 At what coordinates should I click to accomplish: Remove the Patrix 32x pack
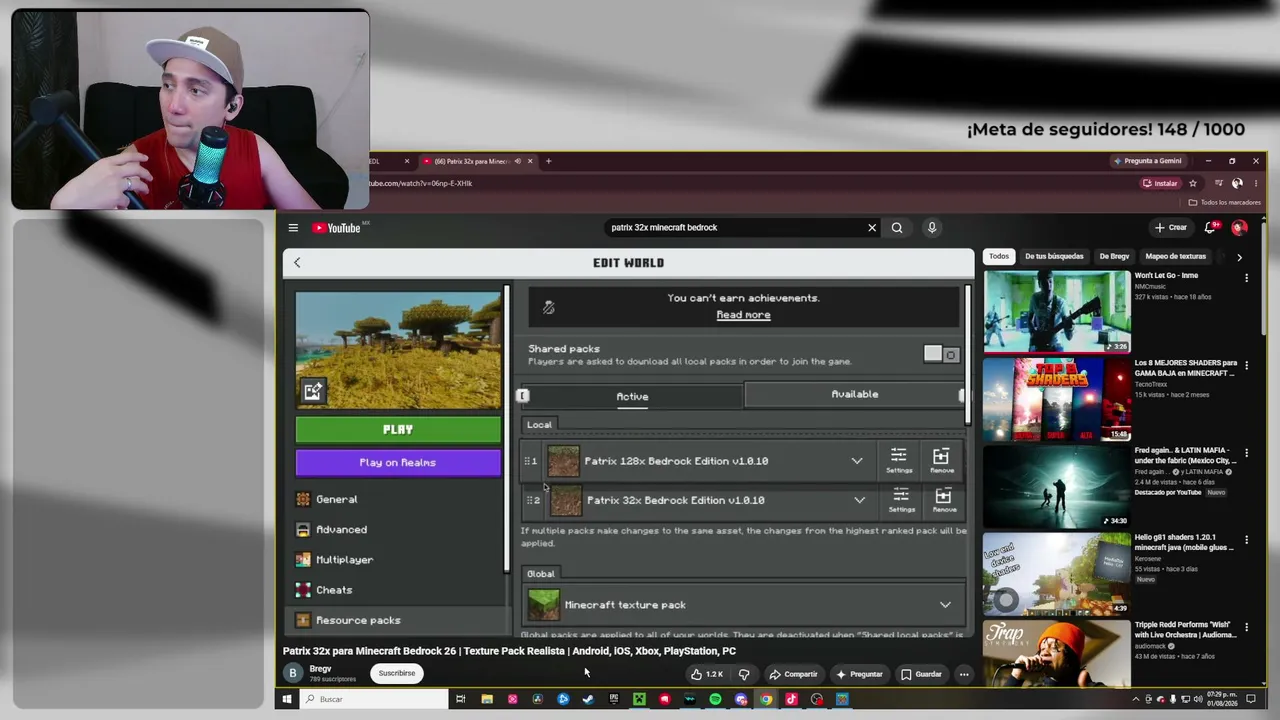coord(944,500)
